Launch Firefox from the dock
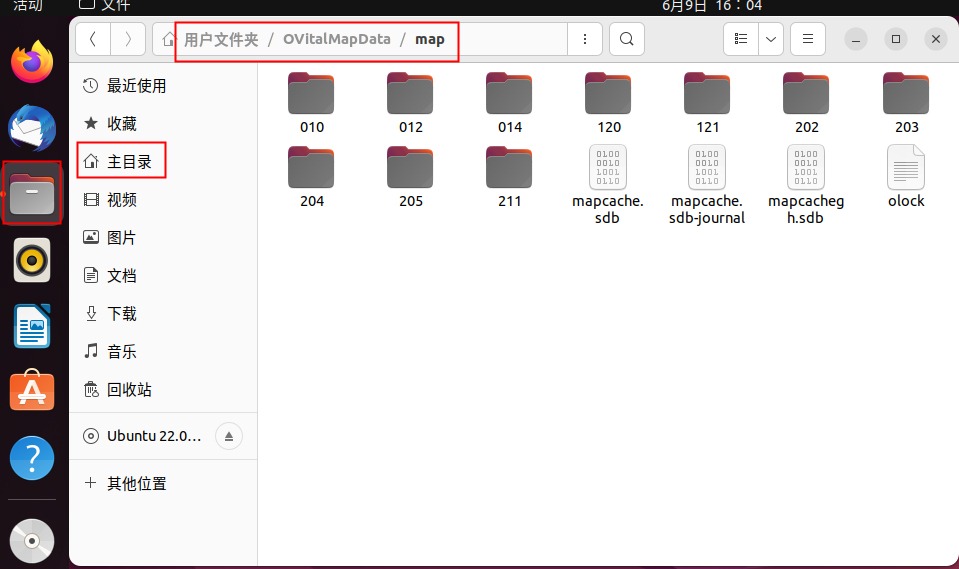 [x=32, y=63]
